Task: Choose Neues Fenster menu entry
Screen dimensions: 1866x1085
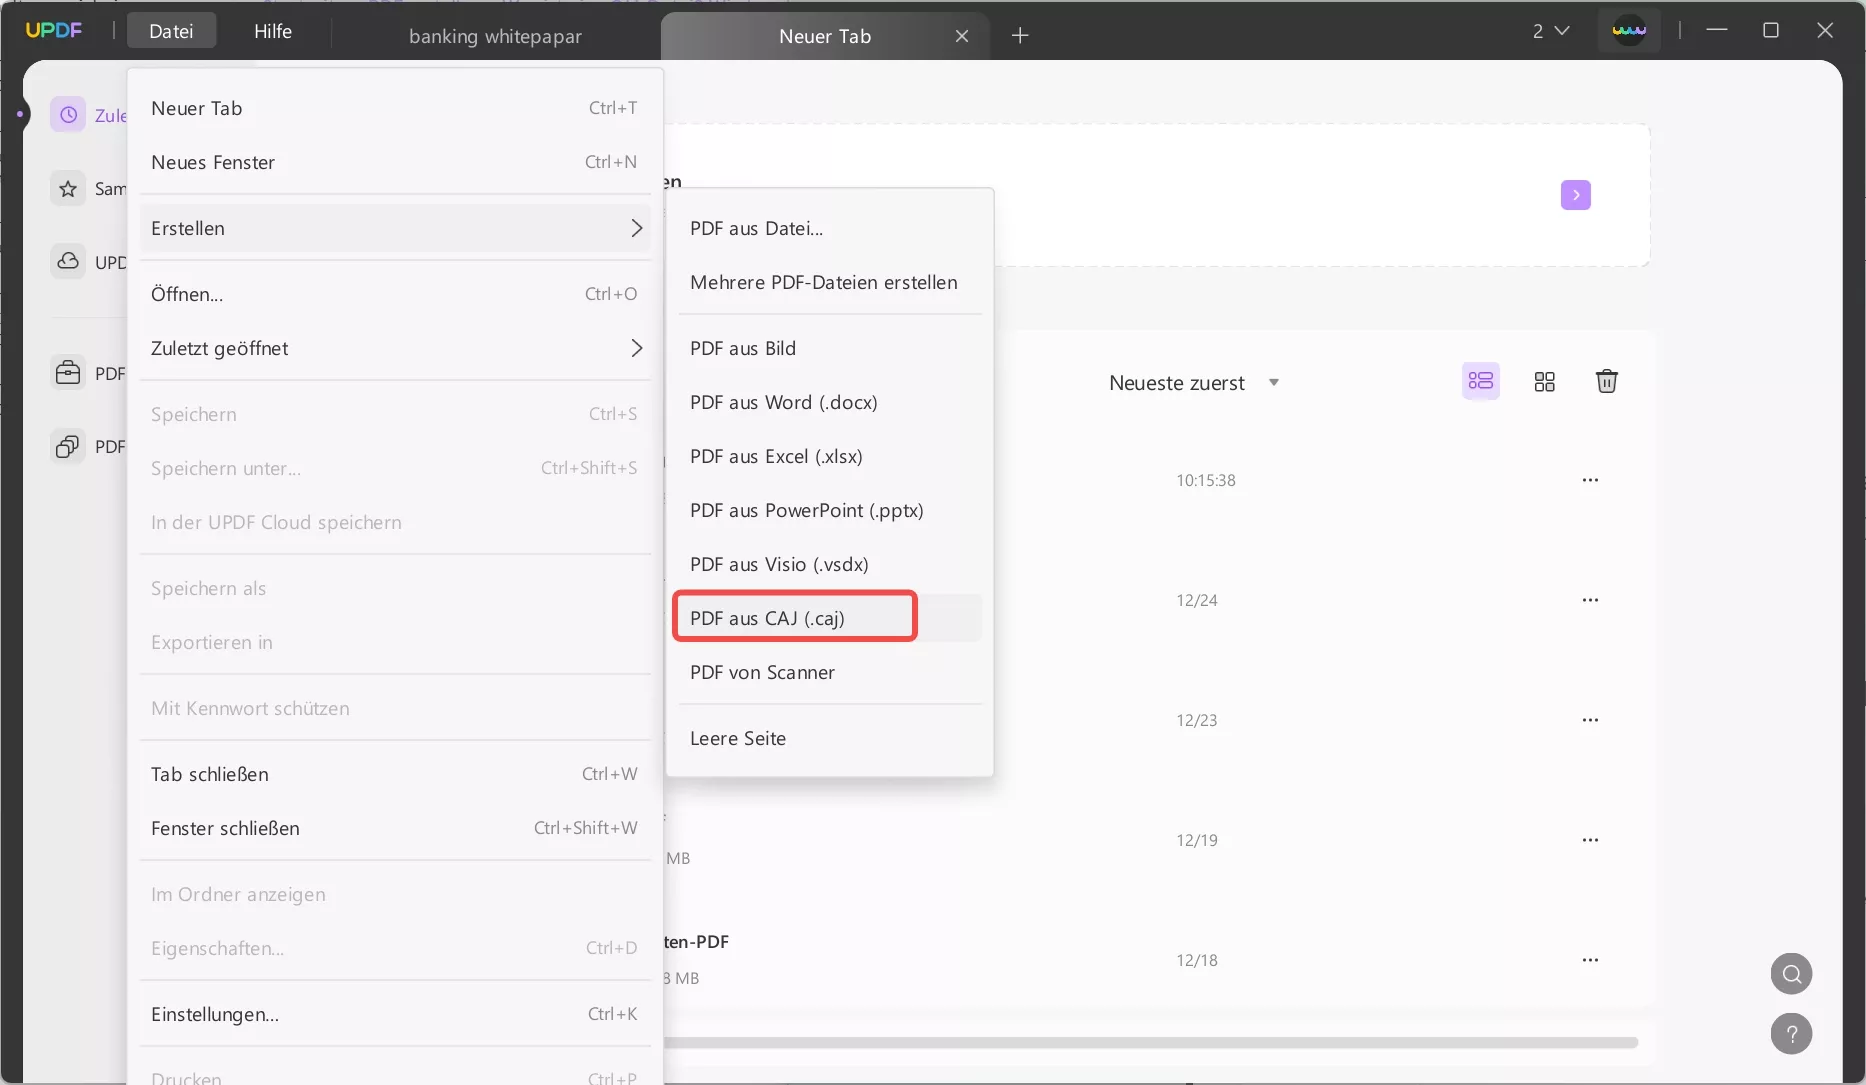Action: [394, 162]
